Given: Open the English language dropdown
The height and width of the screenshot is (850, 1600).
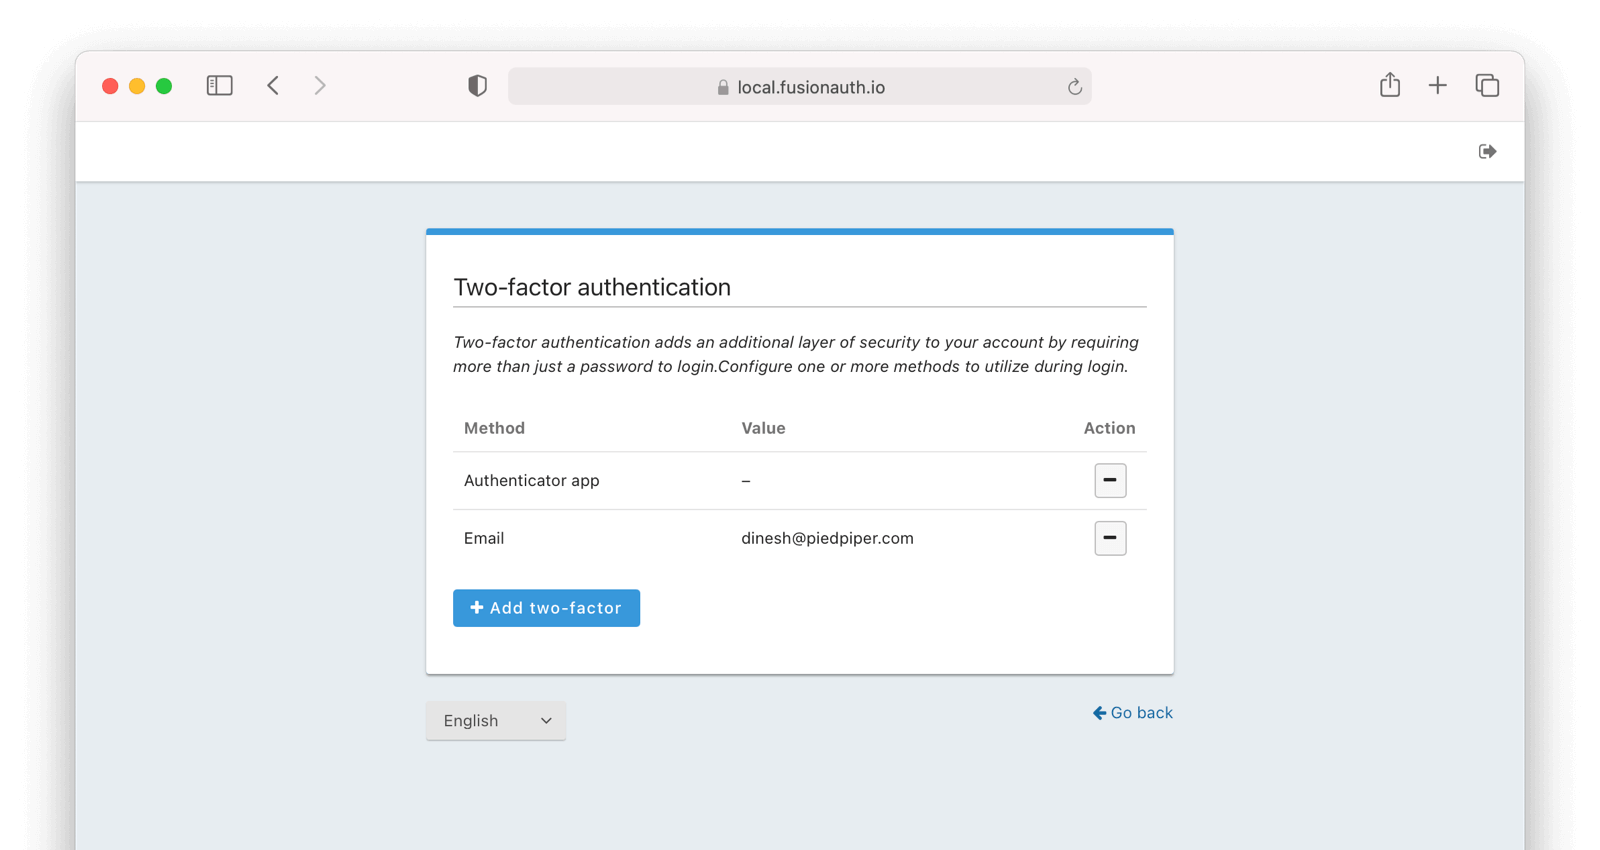Looking at the screenshot, I should click(496, 721).
